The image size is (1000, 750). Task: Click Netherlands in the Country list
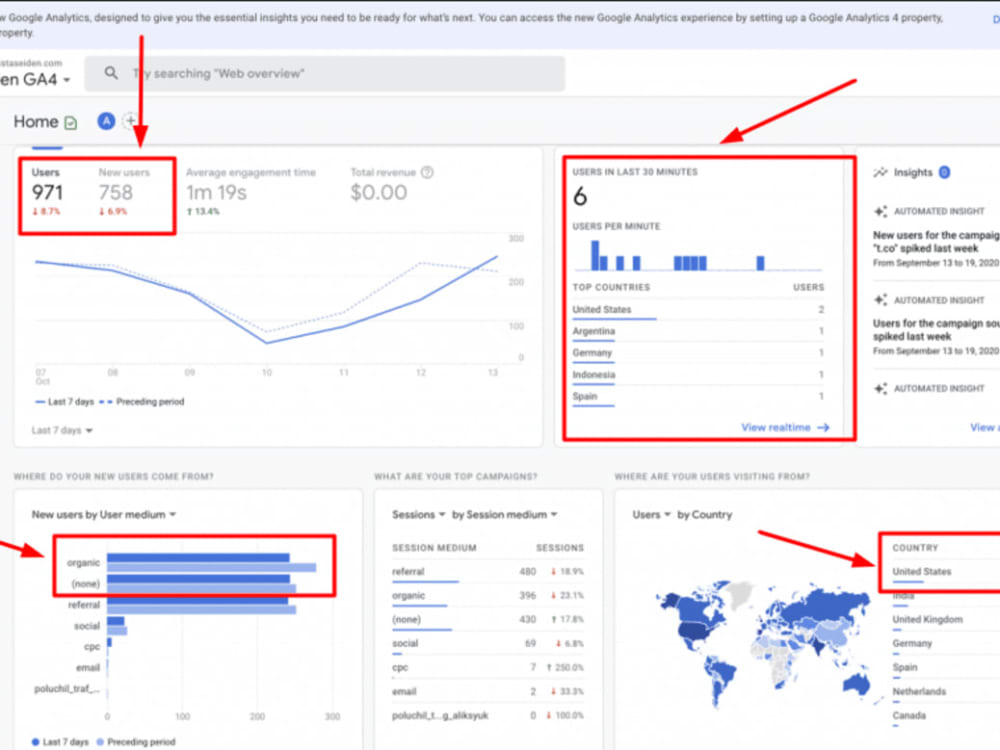[919, 691]
